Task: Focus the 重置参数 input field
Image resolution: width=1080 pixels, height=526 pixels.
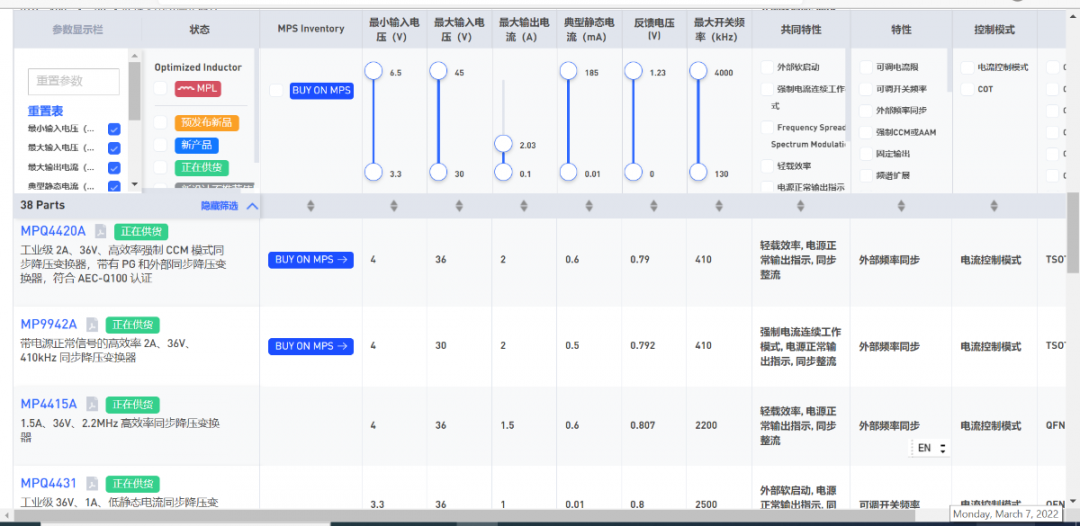Action: pyautogui.click(x=74, y=81)
